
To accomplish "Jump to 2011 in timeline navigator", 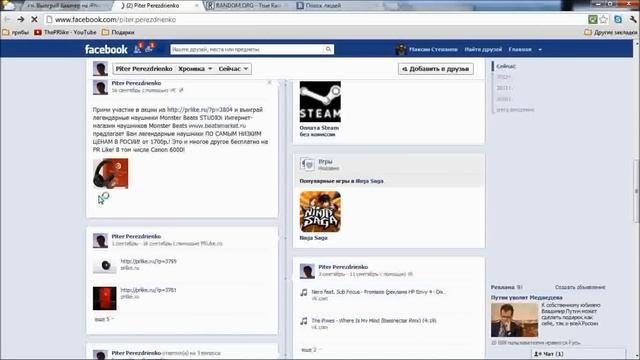I will point(503,88).
